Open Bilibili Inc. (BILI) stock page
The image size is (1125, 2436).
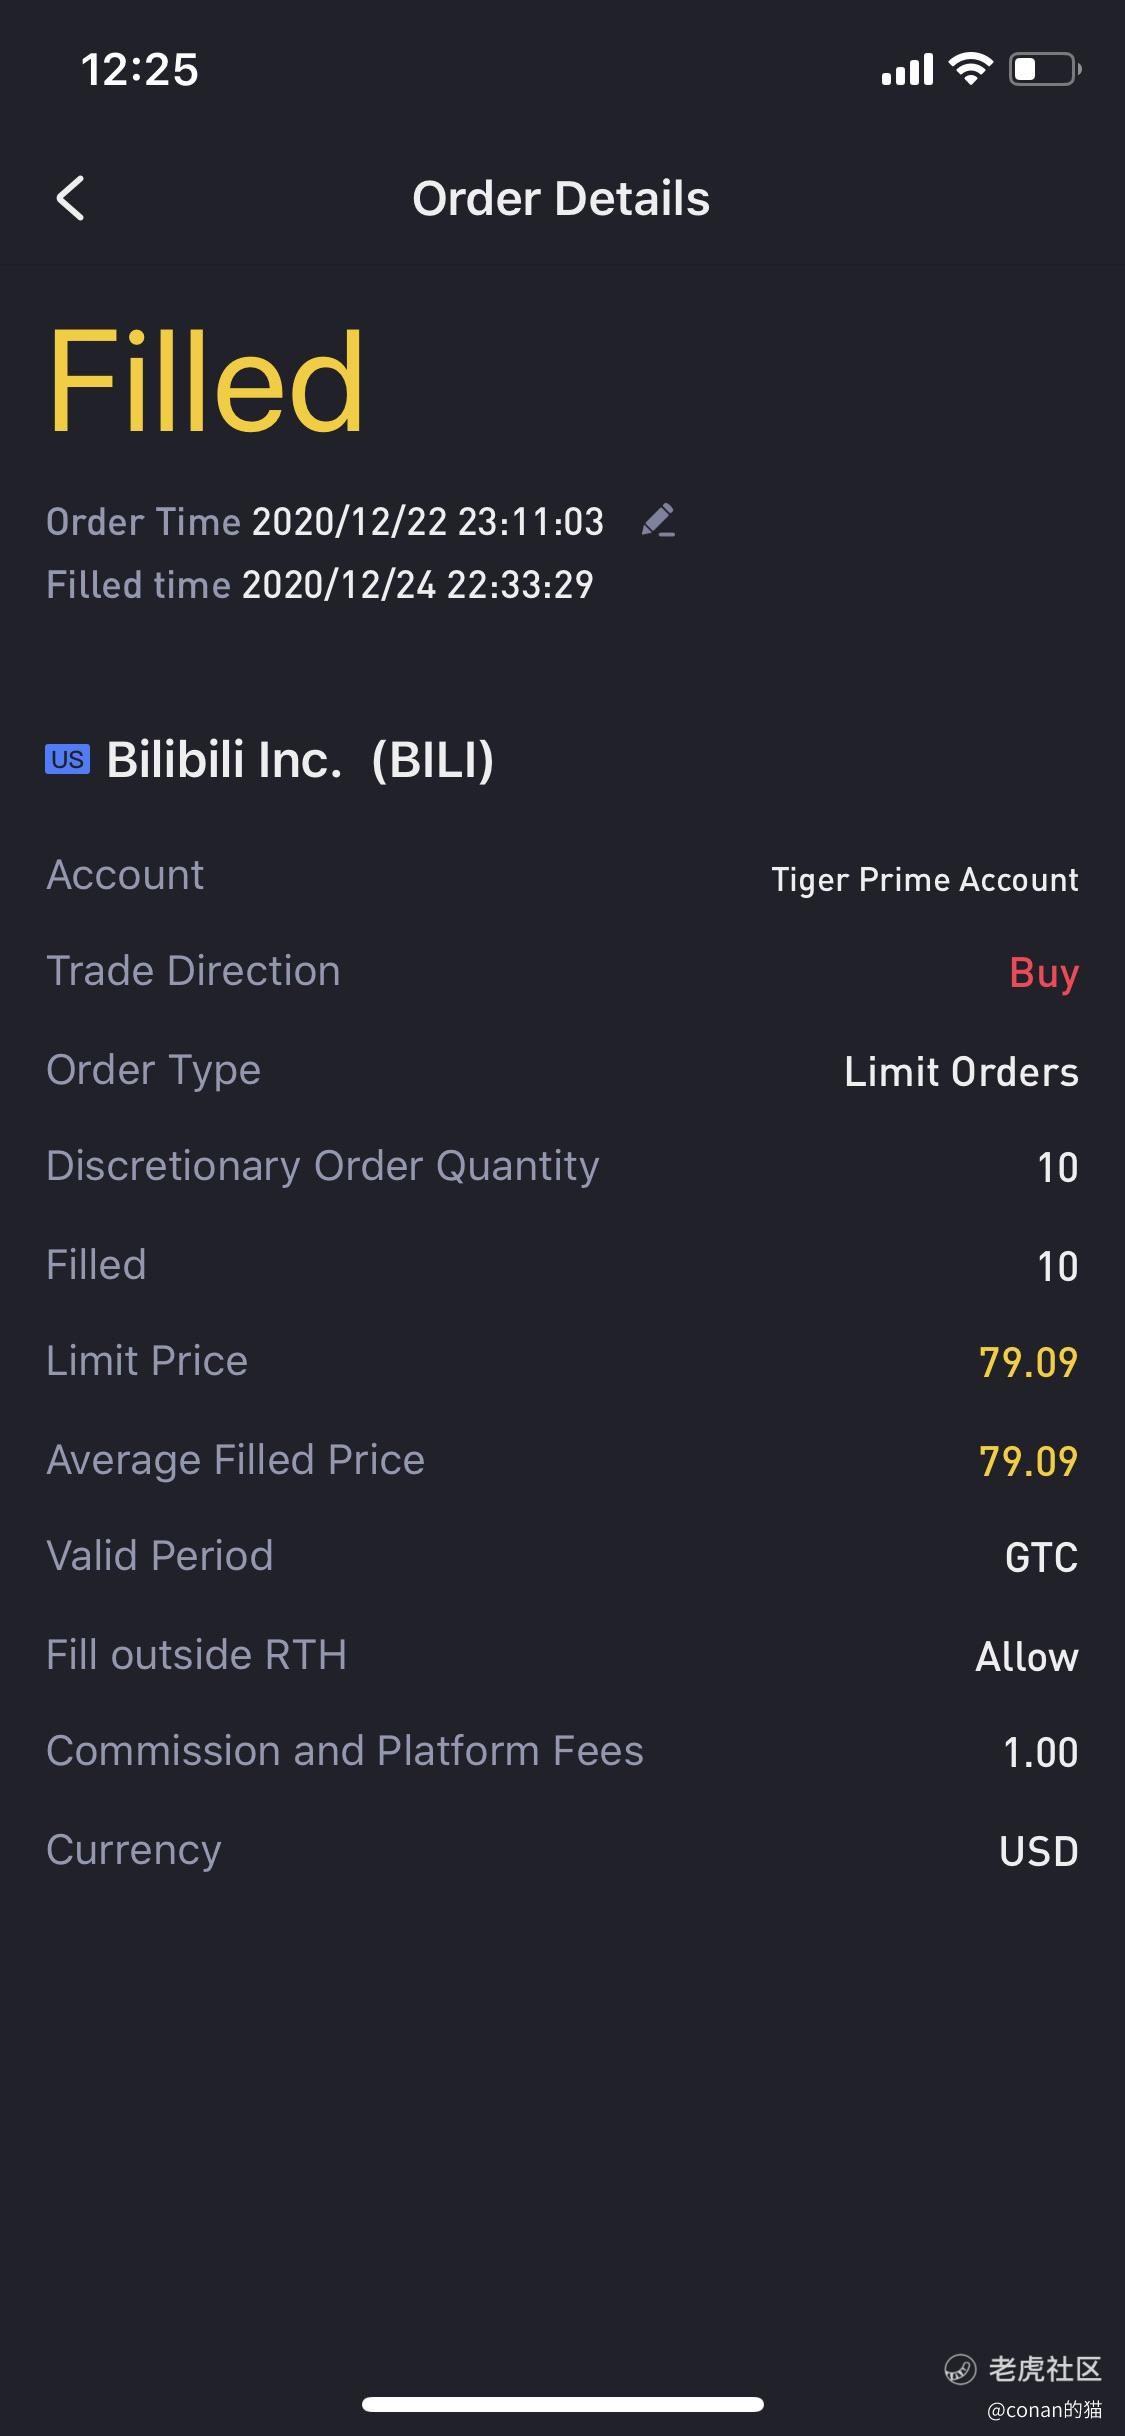point(300,759)
